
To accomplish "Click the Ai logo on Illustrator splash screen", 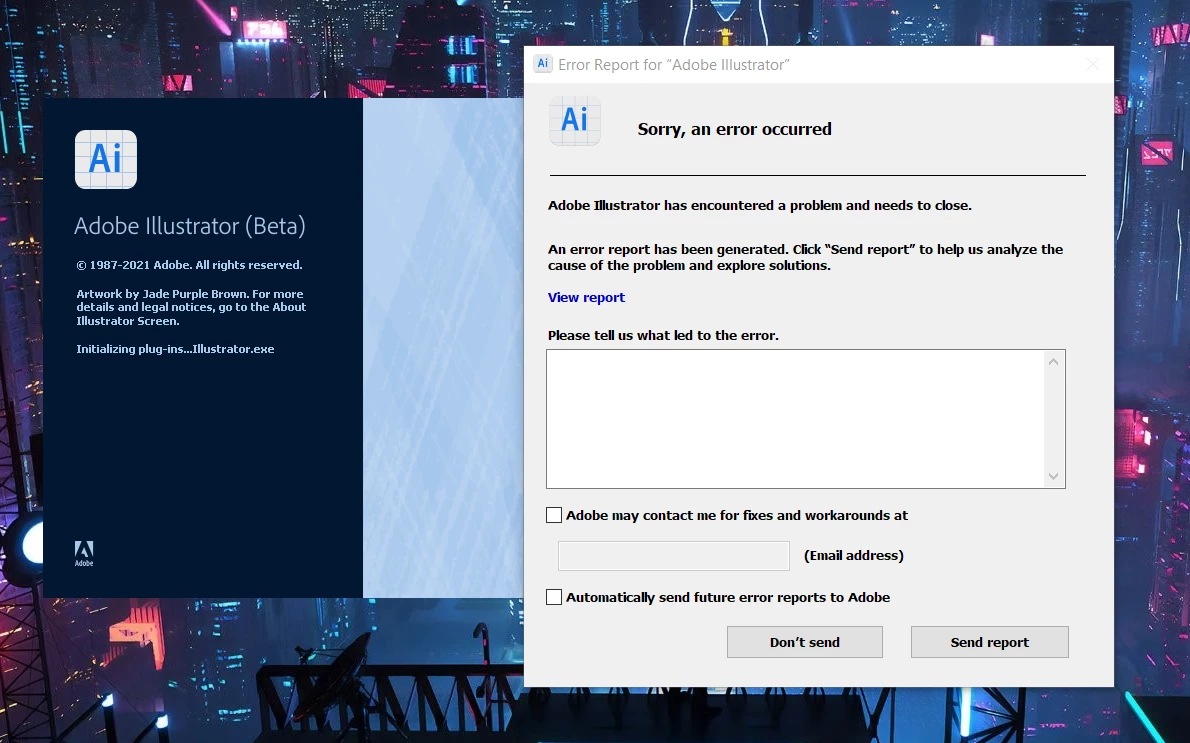I will pos(105,159).
